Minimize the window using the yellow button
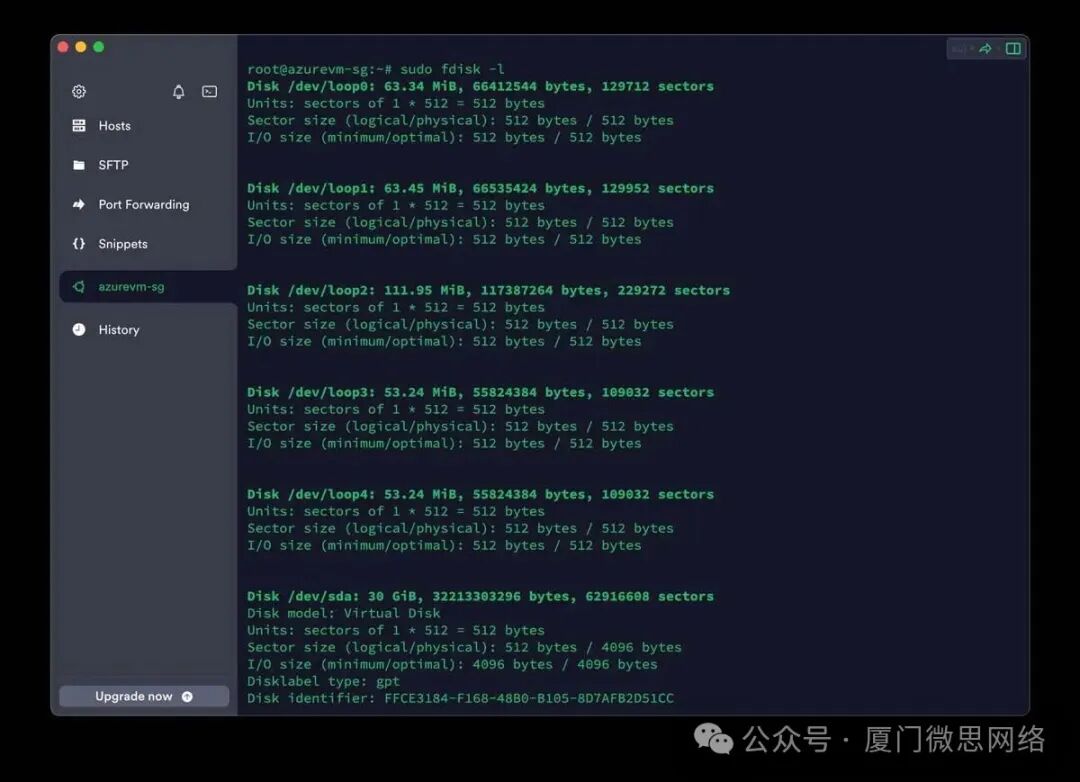The height and width of the screenshot is (782, 1080). pos(81,47)
